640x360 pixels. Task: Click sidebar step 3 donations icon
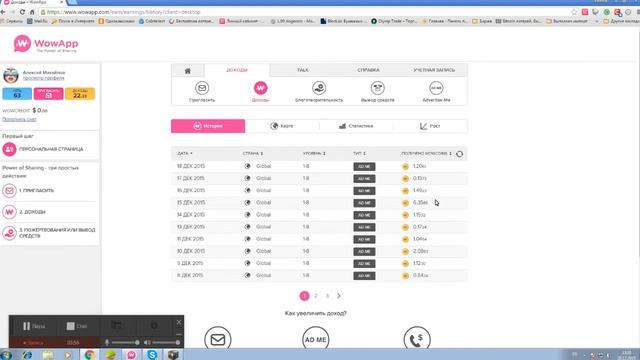pos(9,233)
